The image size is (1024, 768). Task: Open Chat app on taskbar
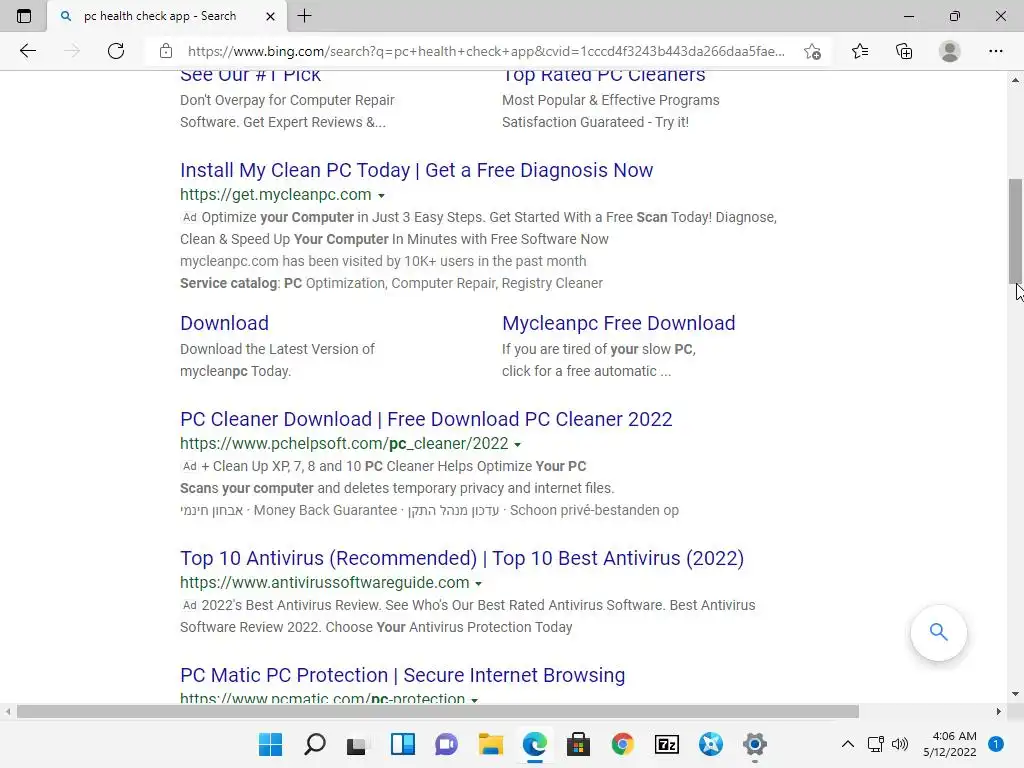447,744
